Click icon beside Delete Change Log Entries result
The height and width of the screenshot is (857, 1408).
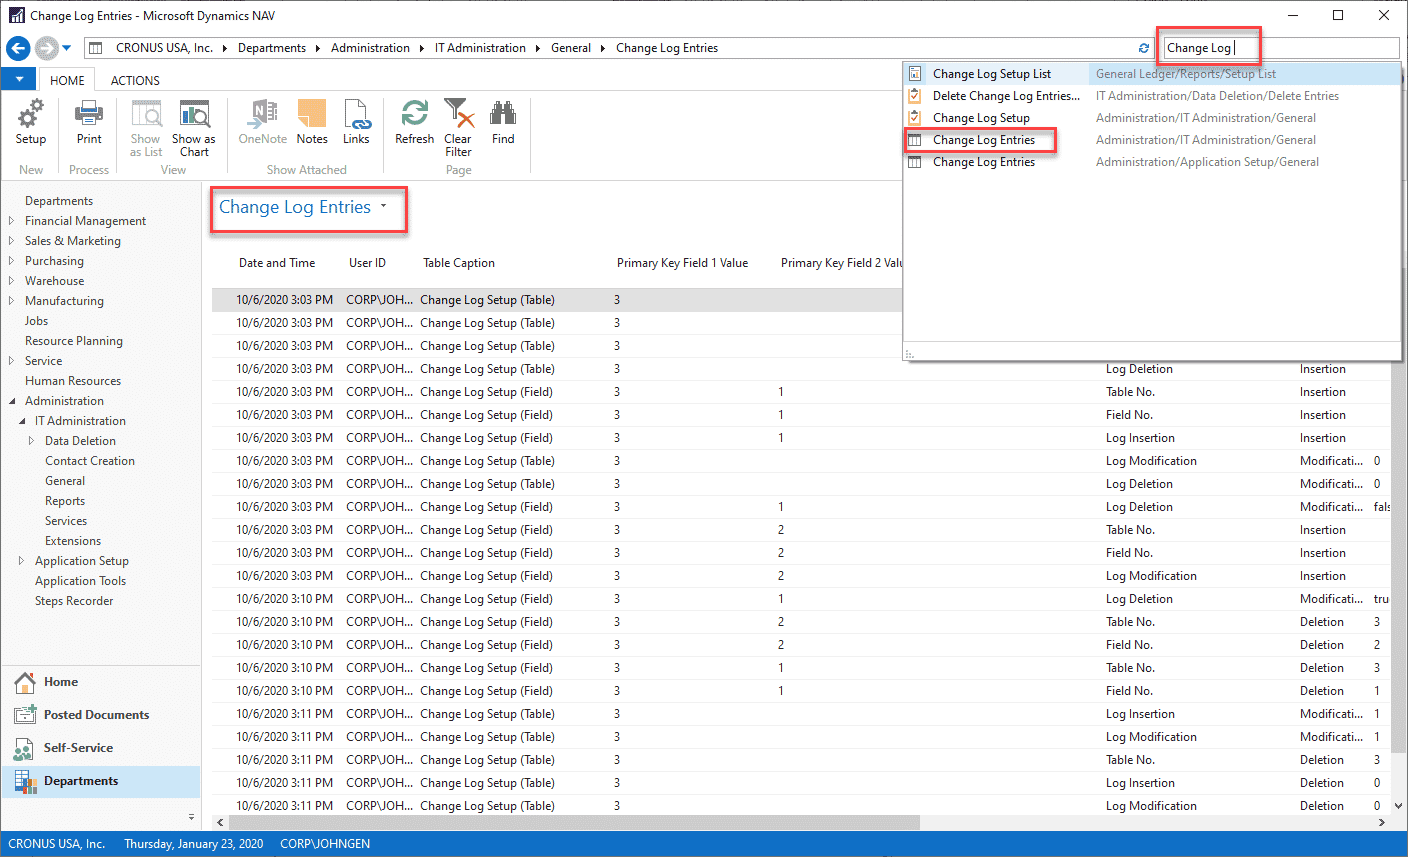pos(914,96)
